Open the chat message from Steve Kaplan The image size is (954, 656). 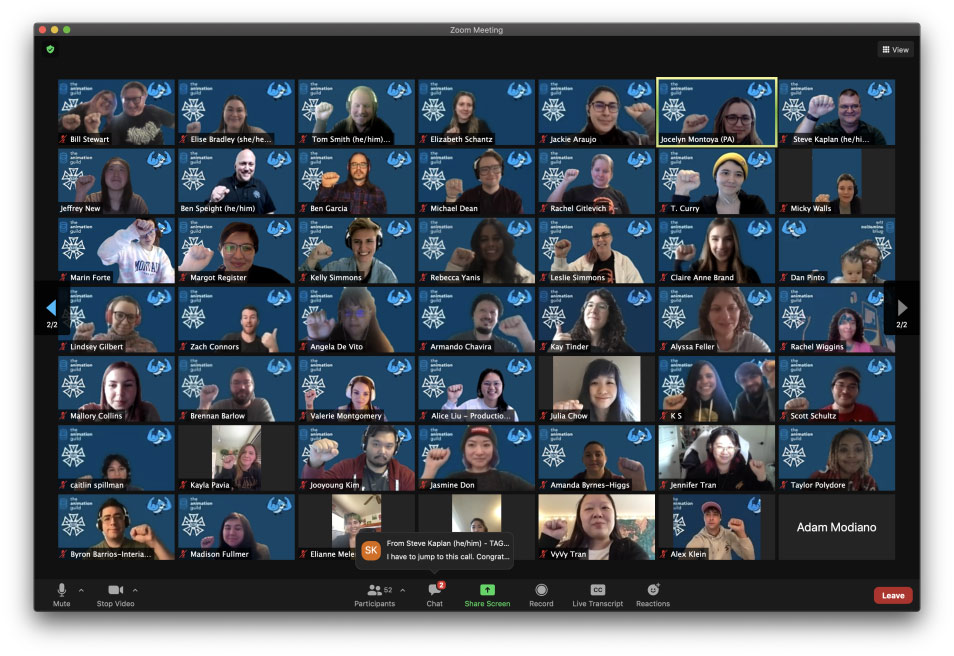click(435, 549)
